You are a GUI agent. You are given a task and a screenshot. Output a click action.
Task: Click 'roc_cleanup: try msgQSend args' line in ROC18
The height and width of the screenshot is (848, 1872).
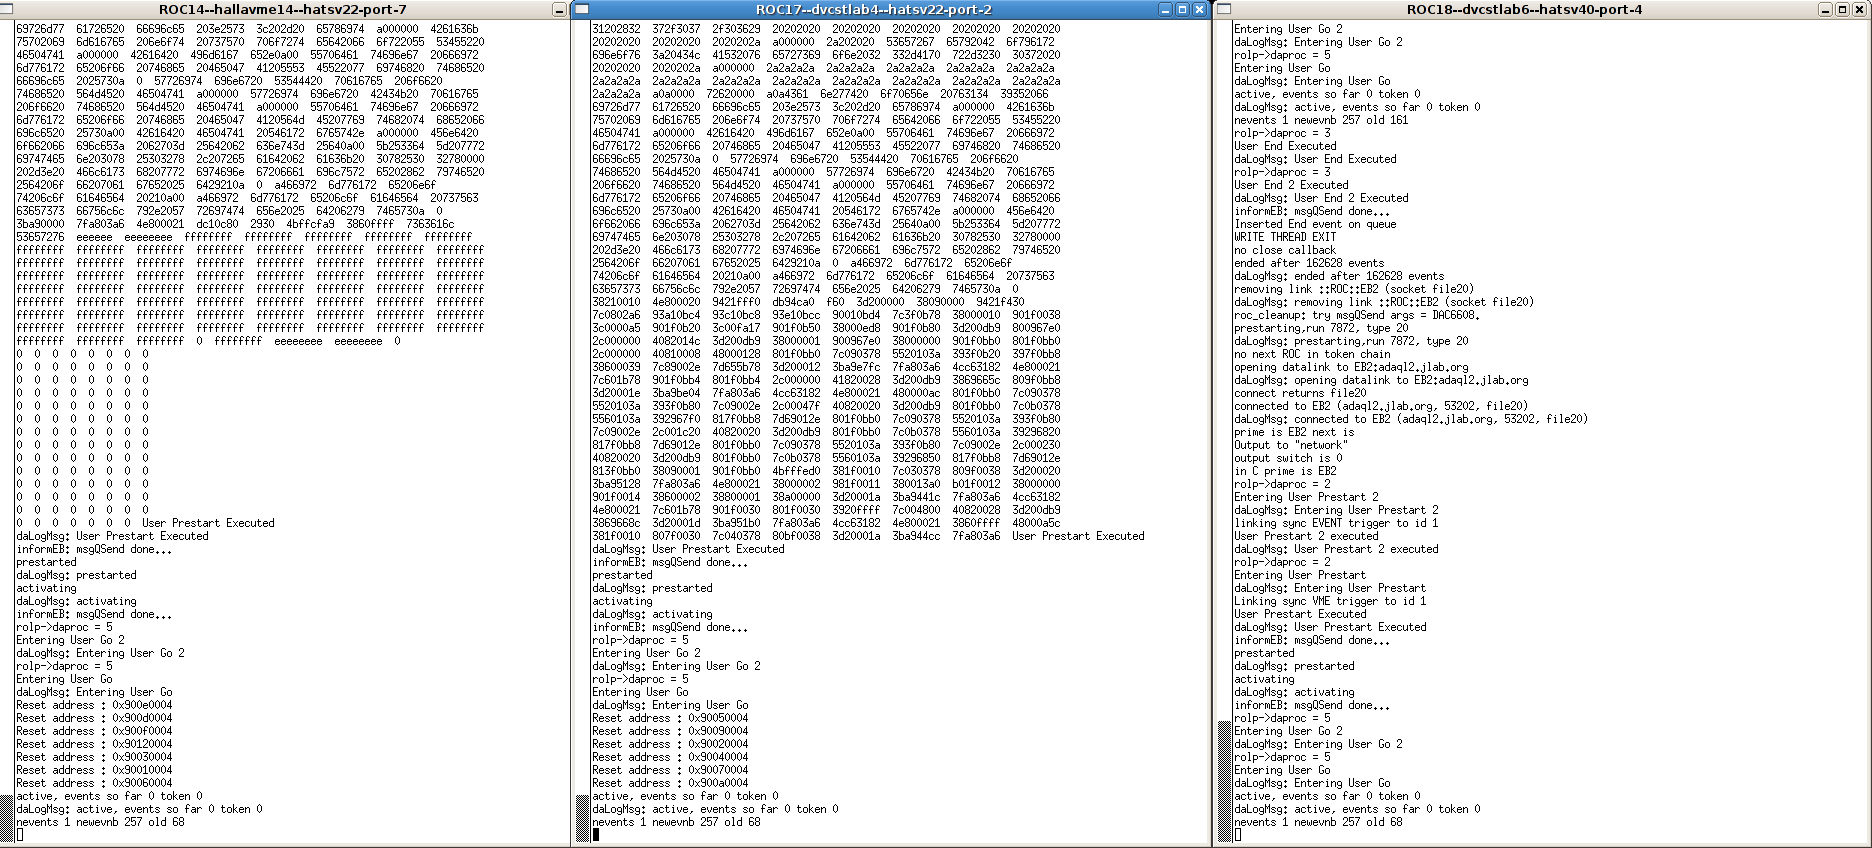(x=1357, y=315)
